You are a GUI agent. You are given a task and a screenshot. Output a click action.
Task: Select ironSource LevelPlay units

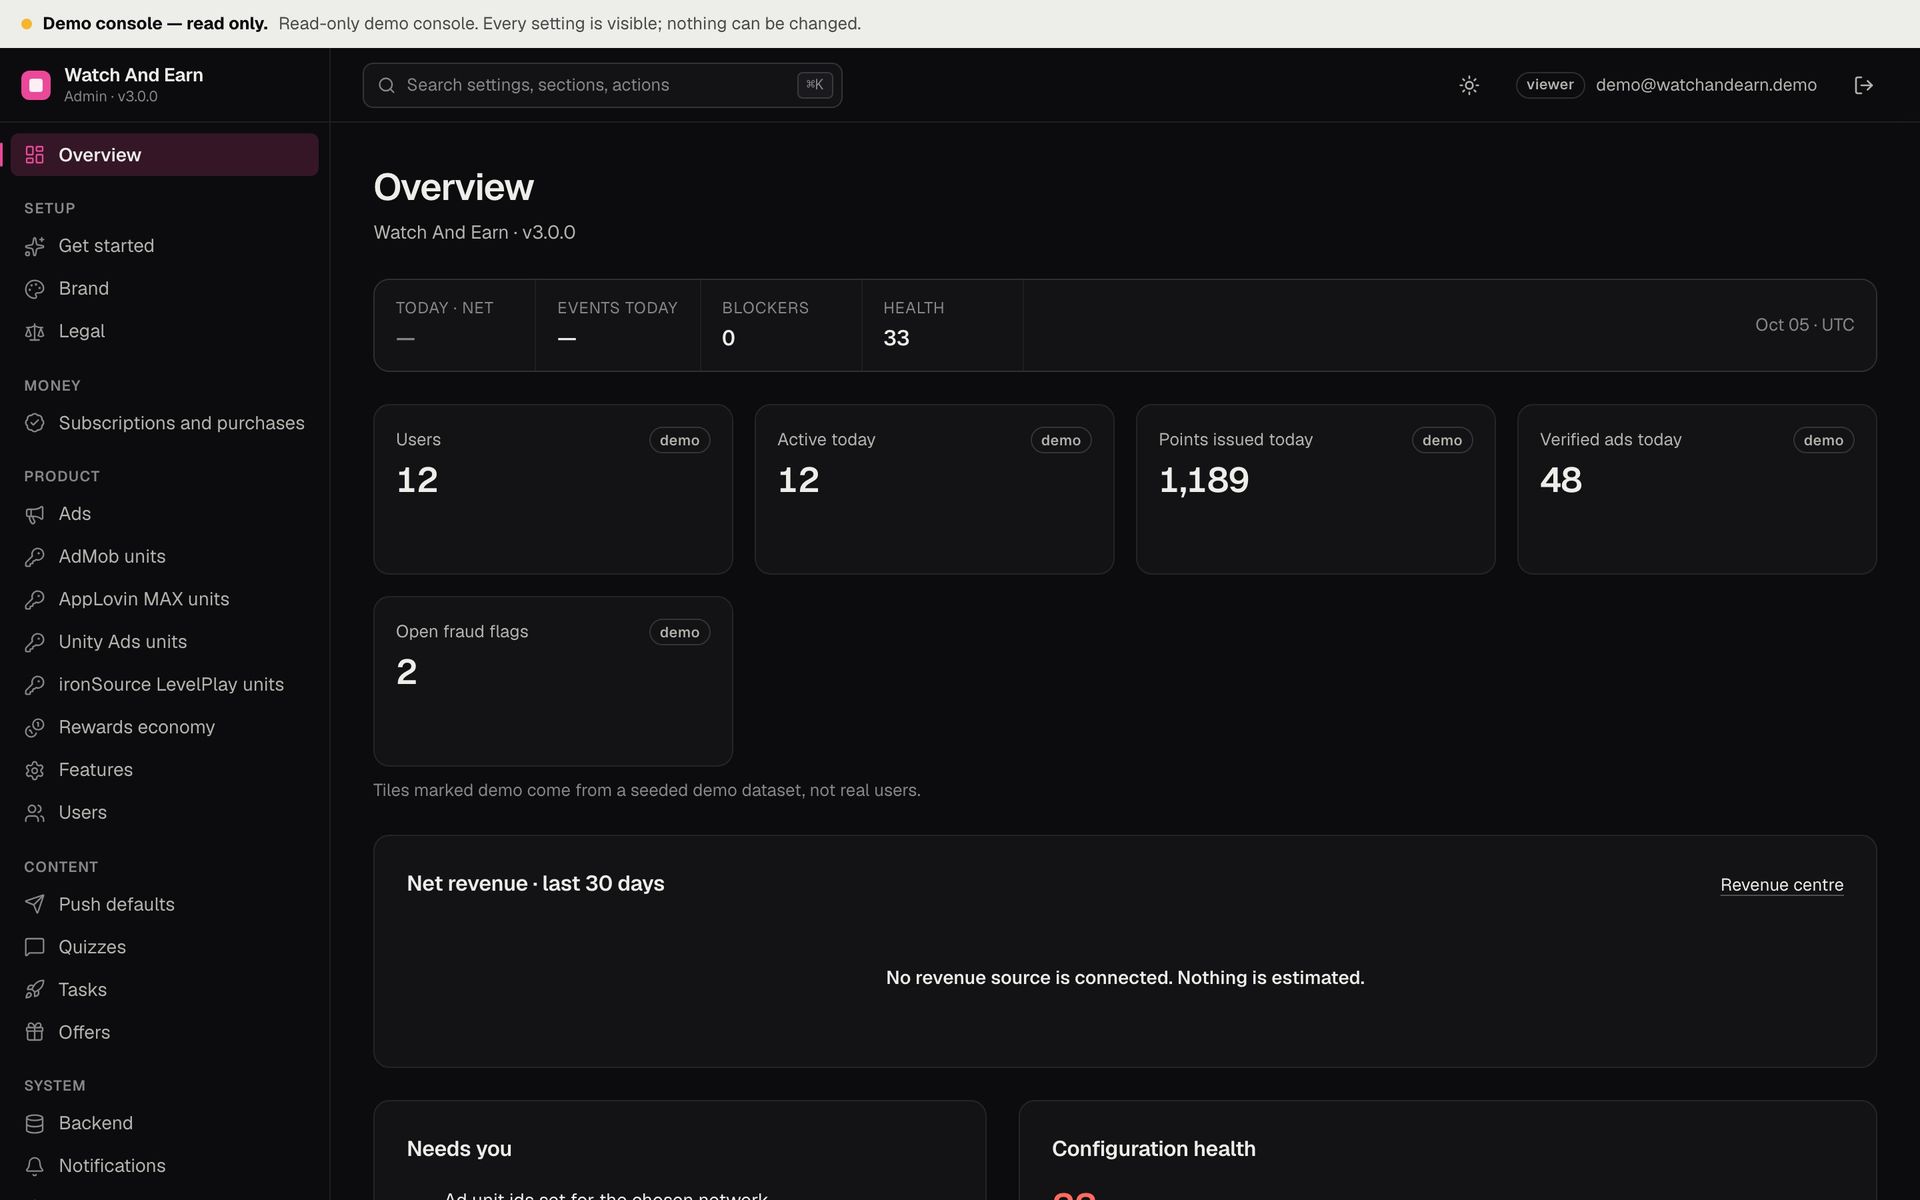tap(165, 685)
